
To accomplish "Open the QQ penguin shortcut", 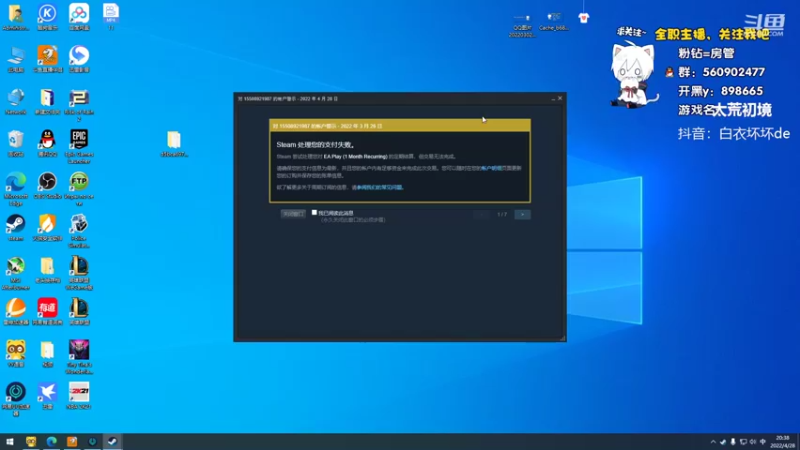I will (x=47, y=143).
